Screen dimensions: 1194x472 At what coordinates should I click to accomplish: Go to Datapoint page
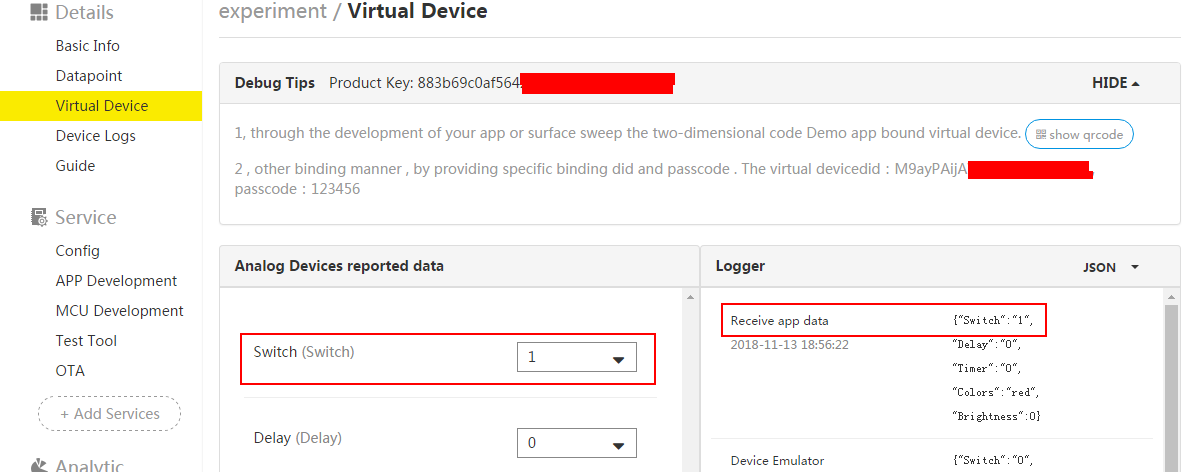(89, 76)
